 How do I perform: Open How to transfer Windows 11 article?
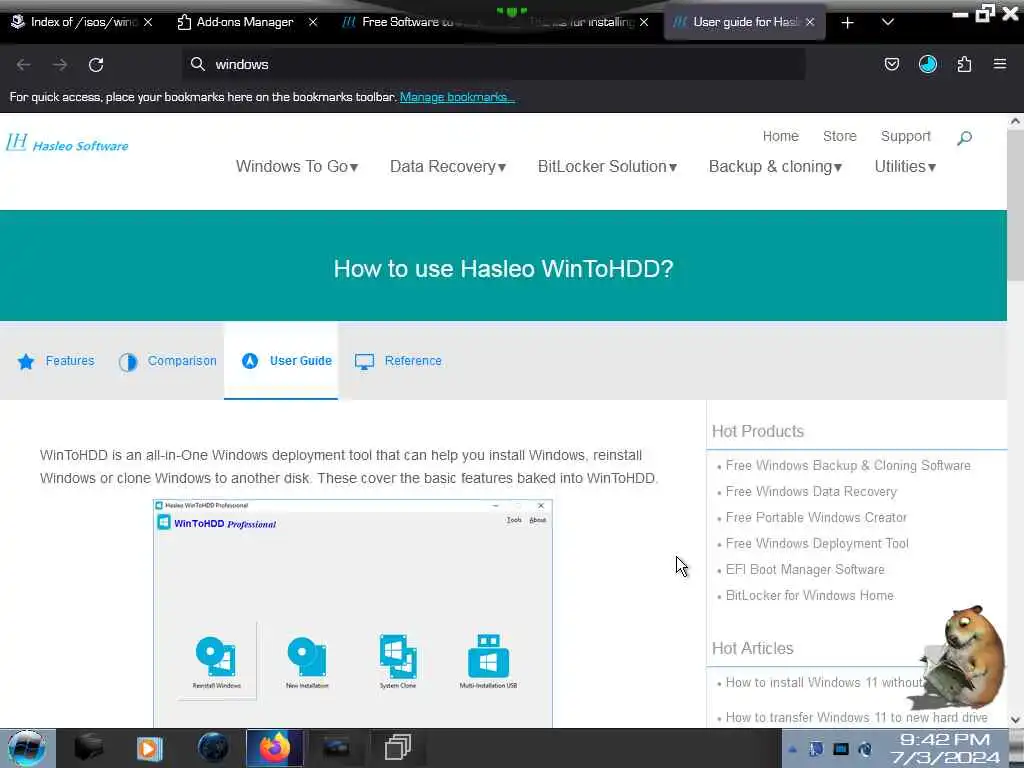click(856, 718)
